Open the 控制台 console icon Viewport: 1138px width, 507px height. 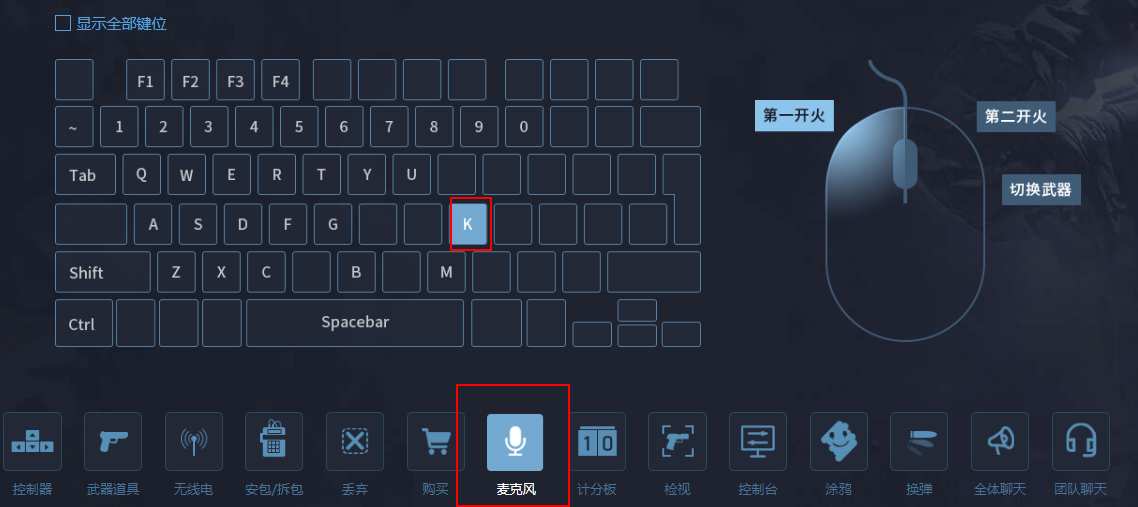point(758,442)
